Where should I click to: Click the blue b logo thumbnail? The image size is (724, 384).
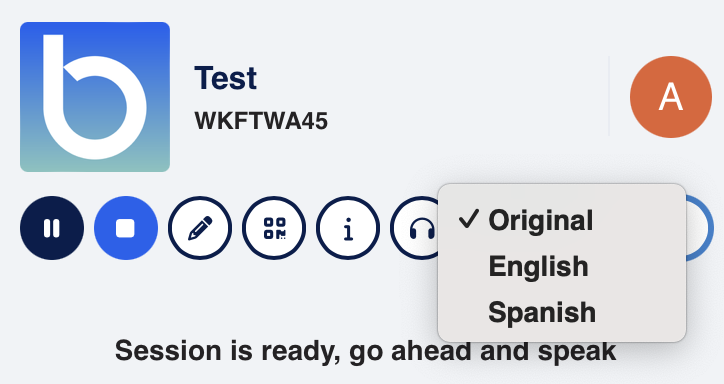(x=95, y=97)
